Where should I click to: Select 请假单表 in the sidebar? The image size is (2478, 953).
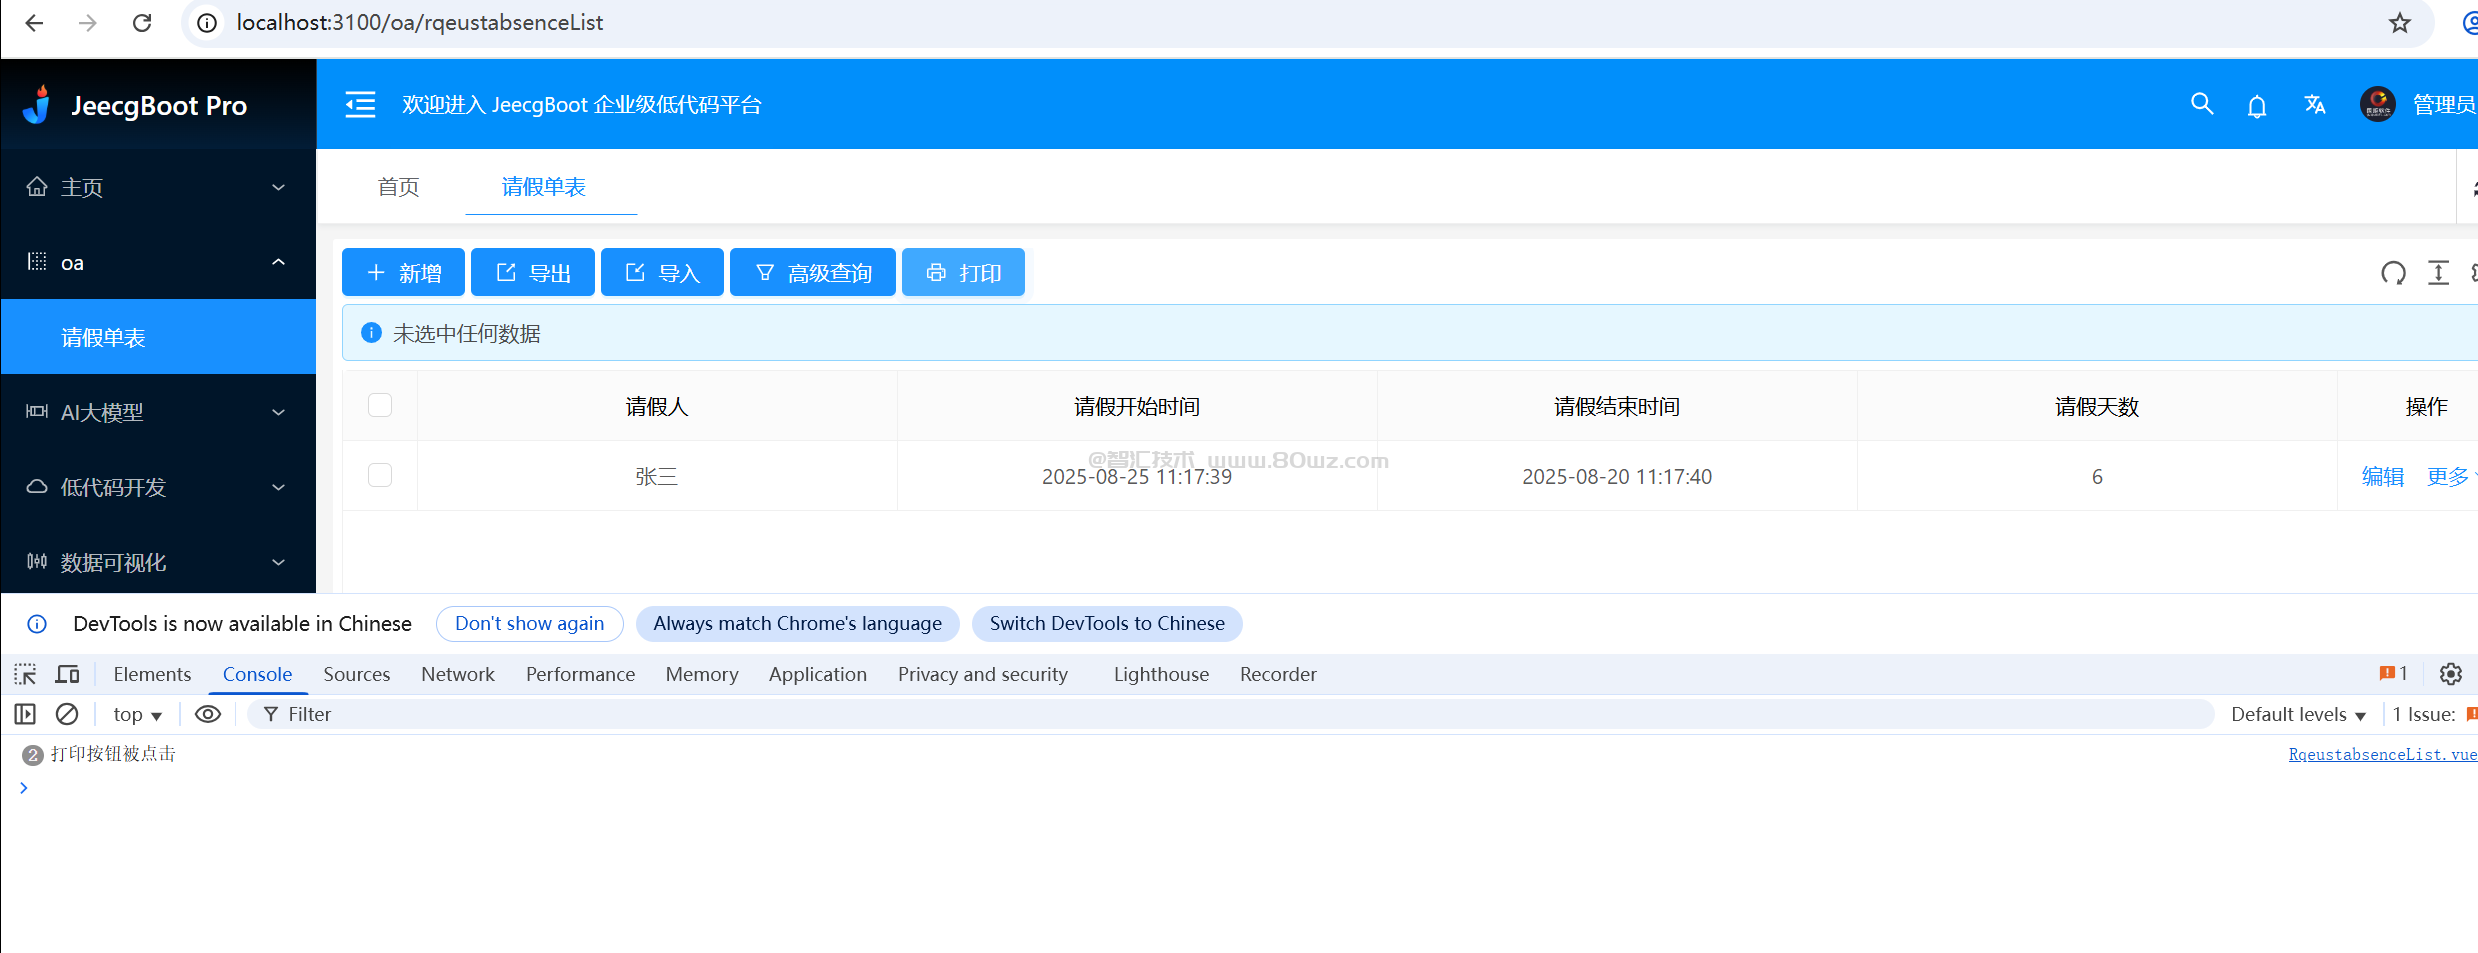tap(158, 337)
